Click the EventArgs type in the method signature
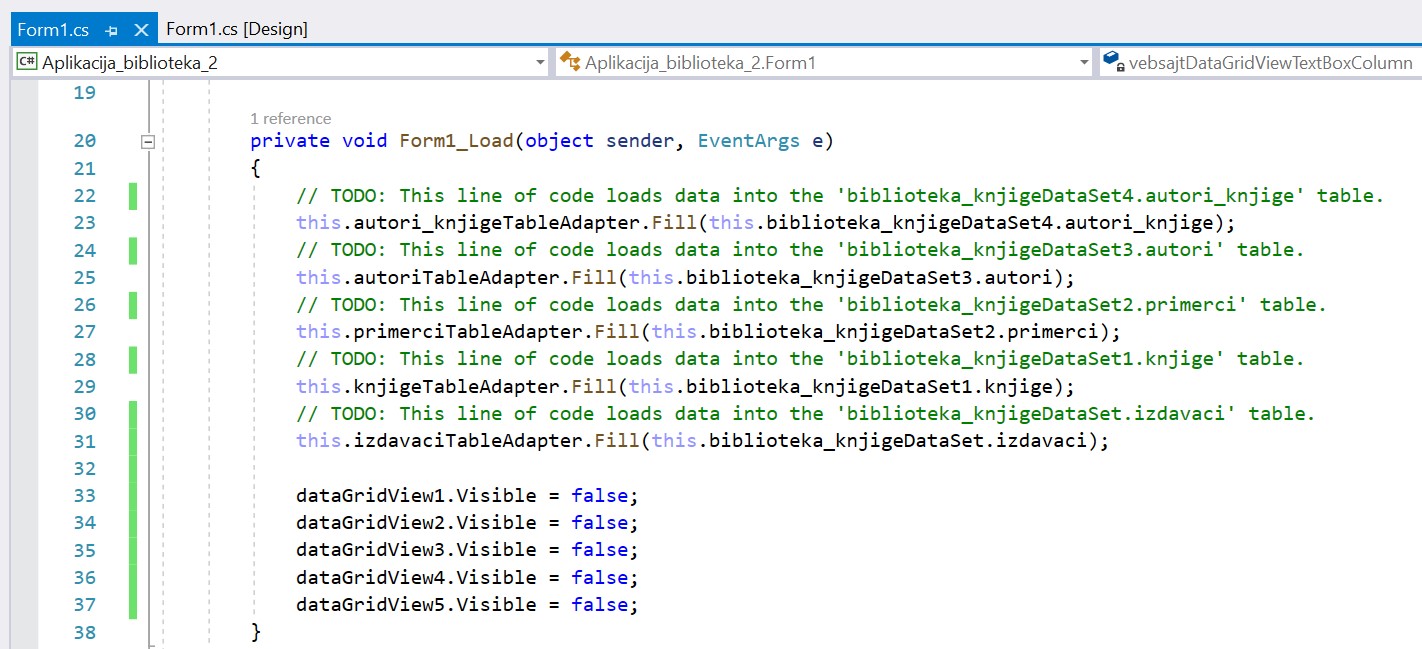The image size is (1422, 649). coord(748,141)
